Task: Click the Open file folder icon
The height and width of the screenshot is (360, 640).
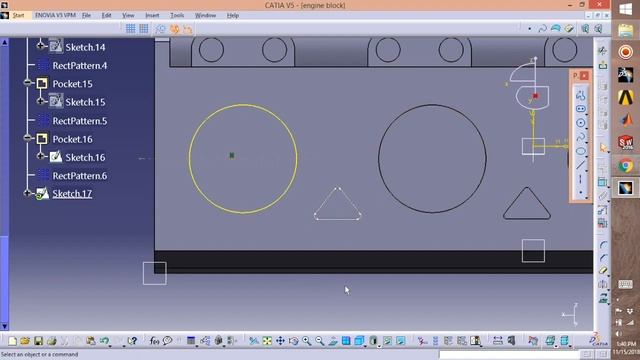Action: [x=25, y=341]
